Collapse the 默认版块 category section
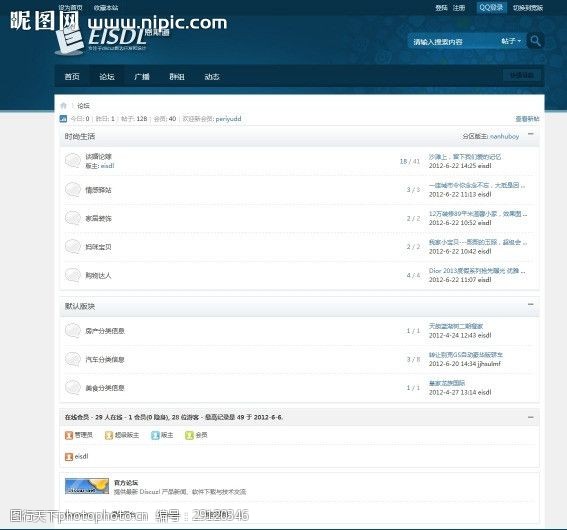The height and width of the screenshot is (530, 567). [x=530, y=304]
